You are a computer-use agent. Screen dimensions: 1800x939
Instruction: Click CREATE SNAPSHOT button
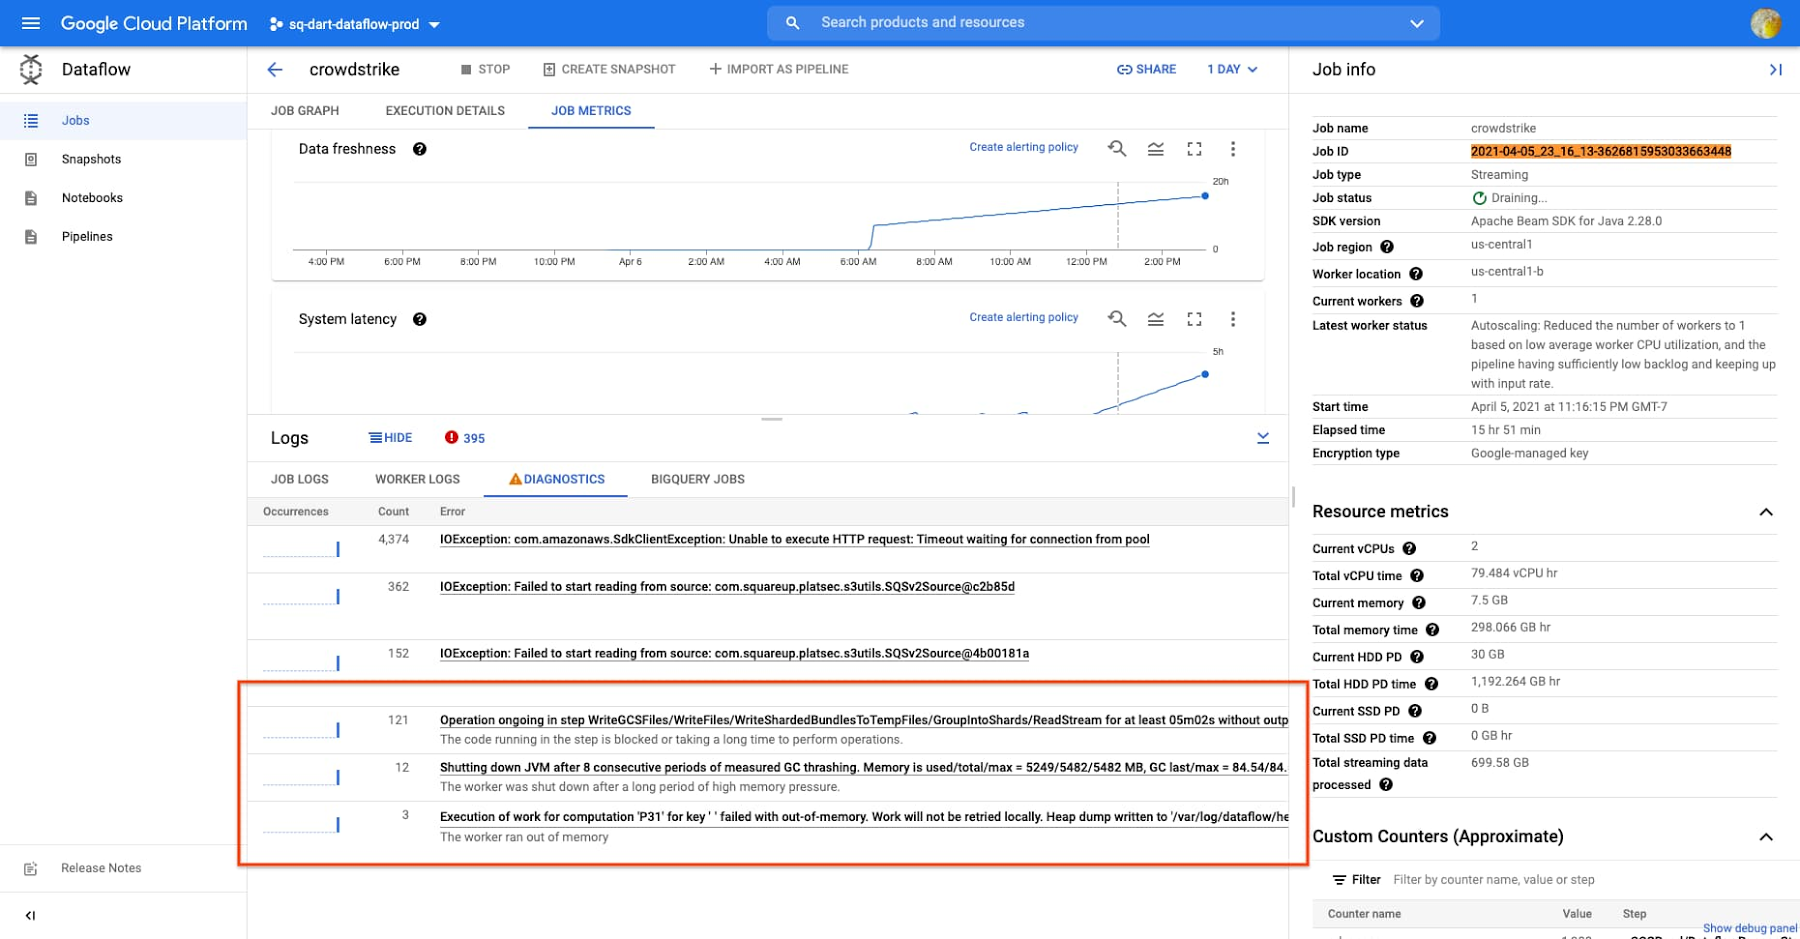tap(609, 69)
